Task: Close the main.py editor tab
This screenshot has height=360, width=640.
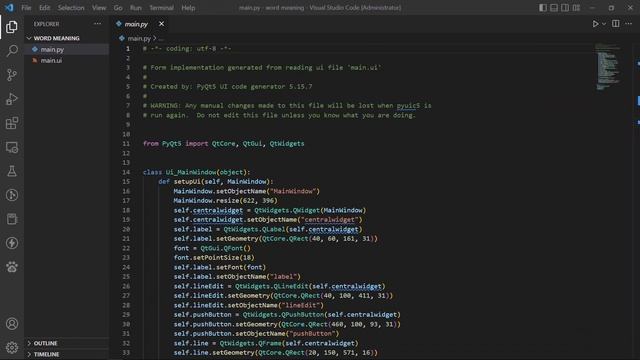Action: pos(162,24)
